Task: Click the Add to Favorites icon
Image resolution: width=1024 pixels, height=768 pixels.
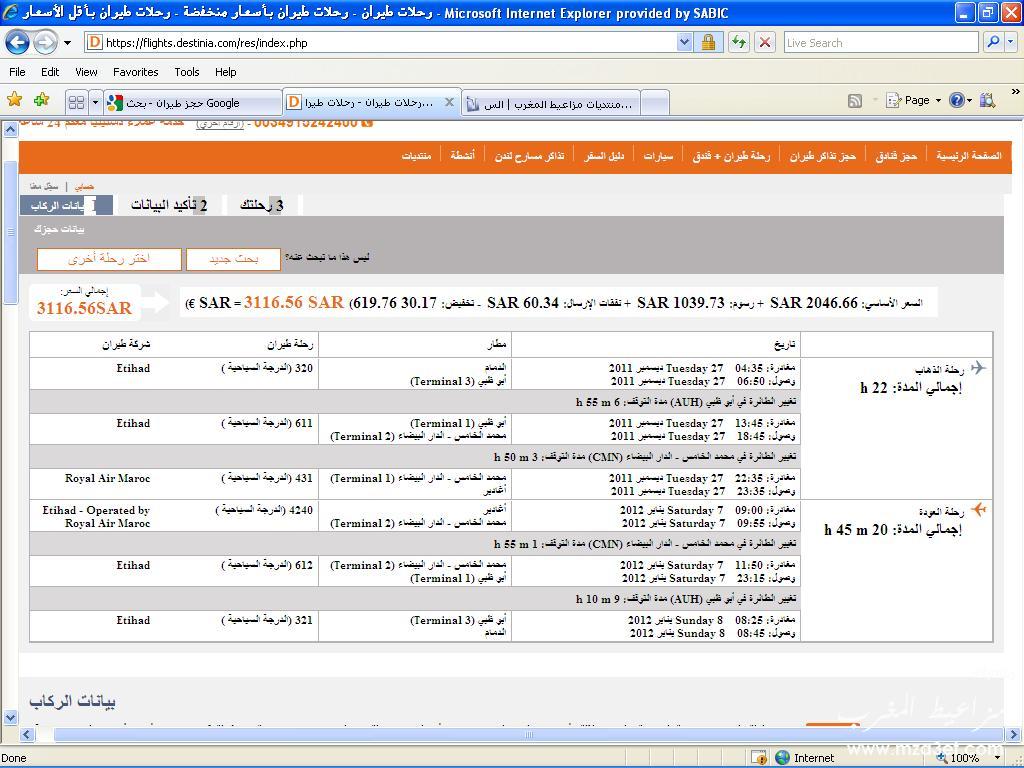Action: 41,101
